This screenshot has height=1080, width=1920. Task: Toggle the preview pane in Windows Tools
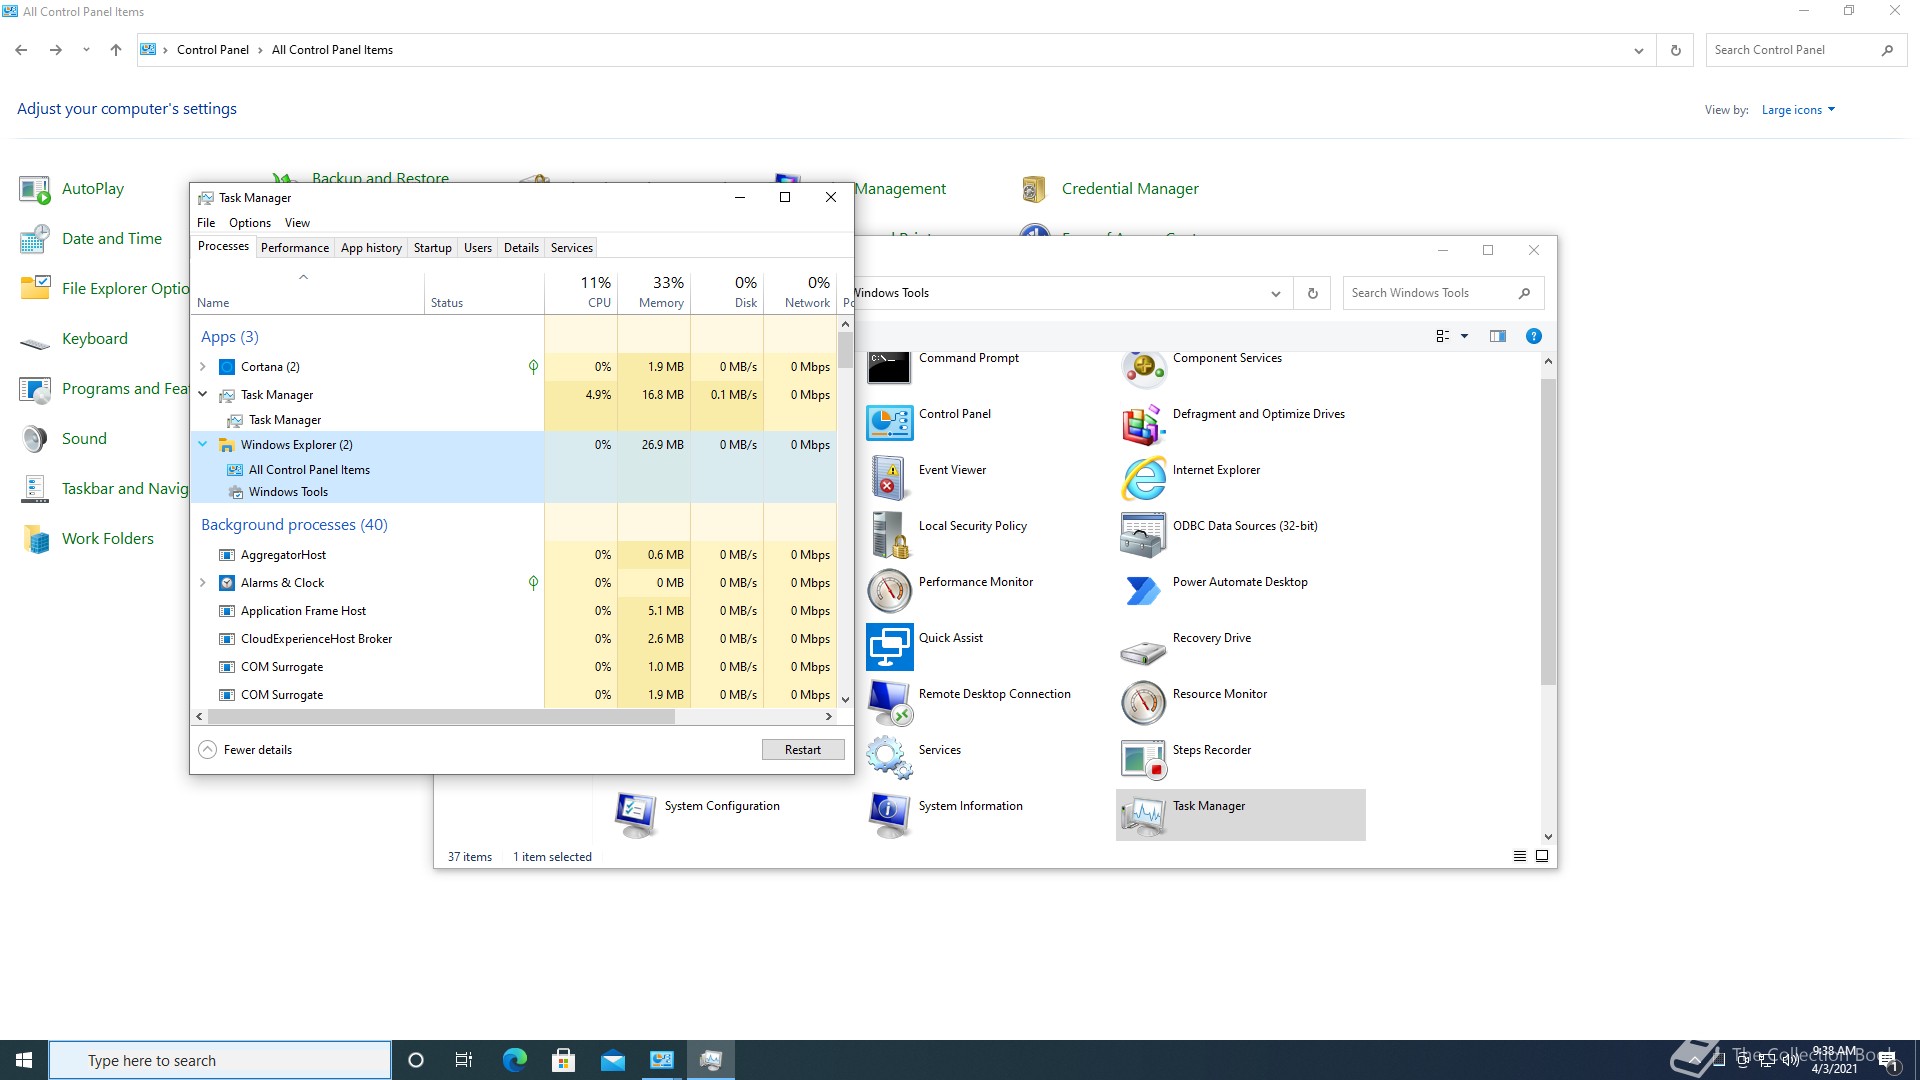[1497, 337]
